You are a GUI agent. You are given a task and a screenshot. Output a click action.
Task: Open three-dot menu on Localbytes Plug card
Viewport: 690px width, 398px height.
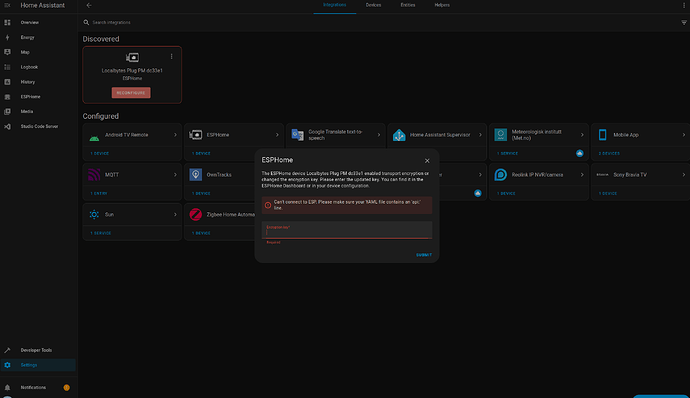172,56
